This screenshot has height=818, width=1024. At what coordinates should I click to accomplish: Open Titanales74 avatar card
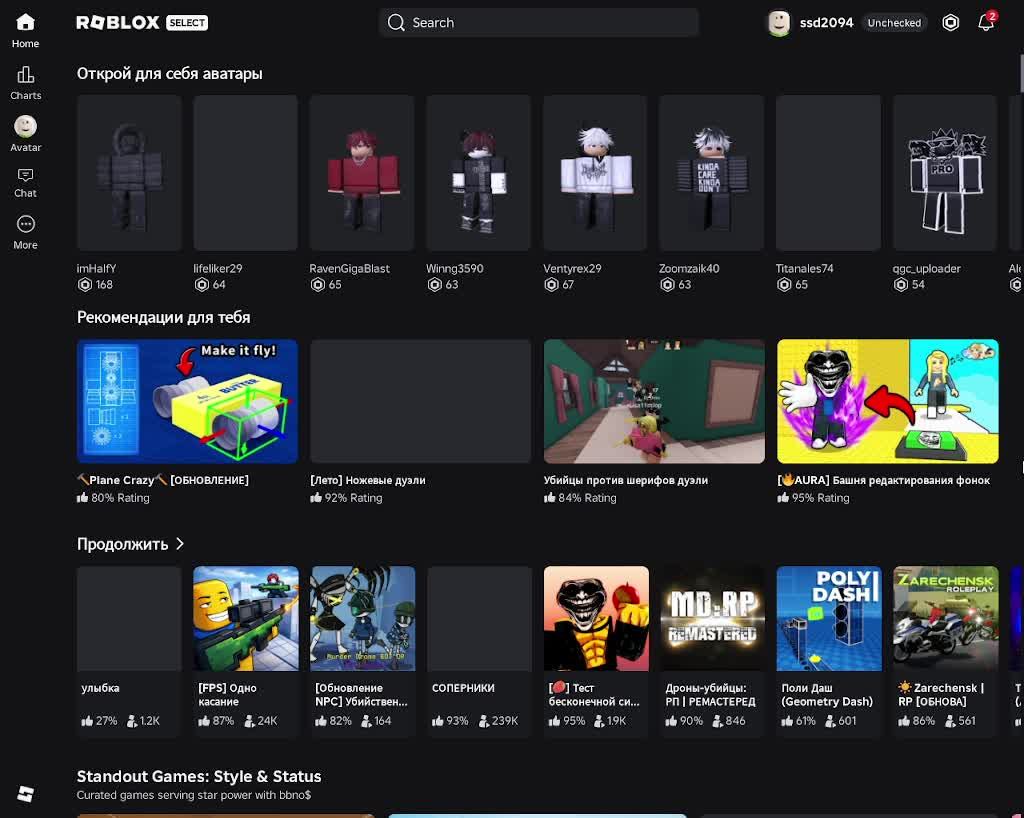tap(828, 173)
